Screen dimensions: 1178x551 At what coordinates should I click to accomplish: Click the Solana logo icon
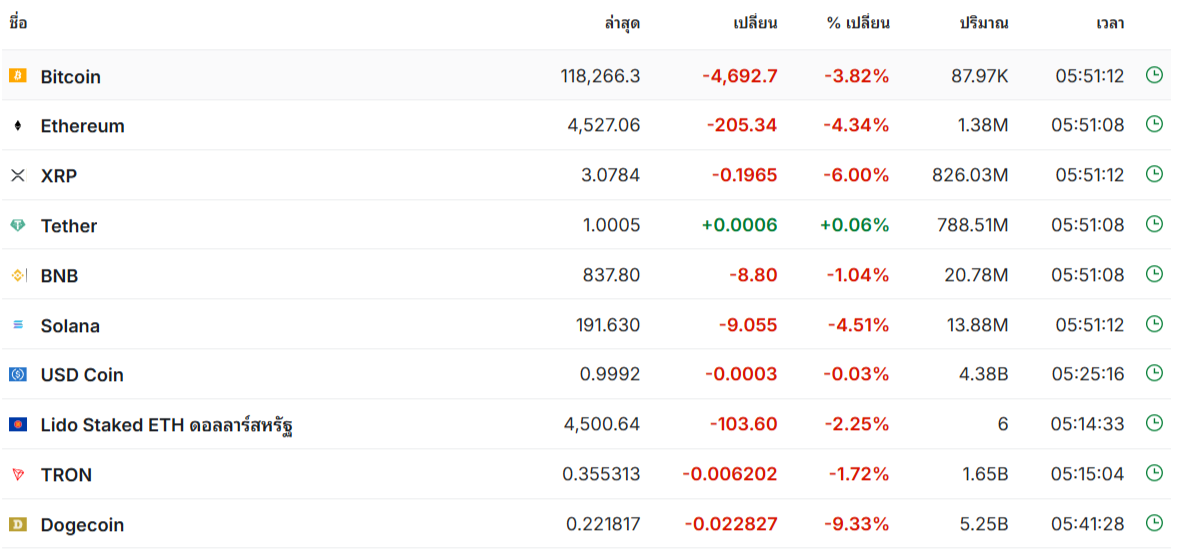[x=17, y=325]
